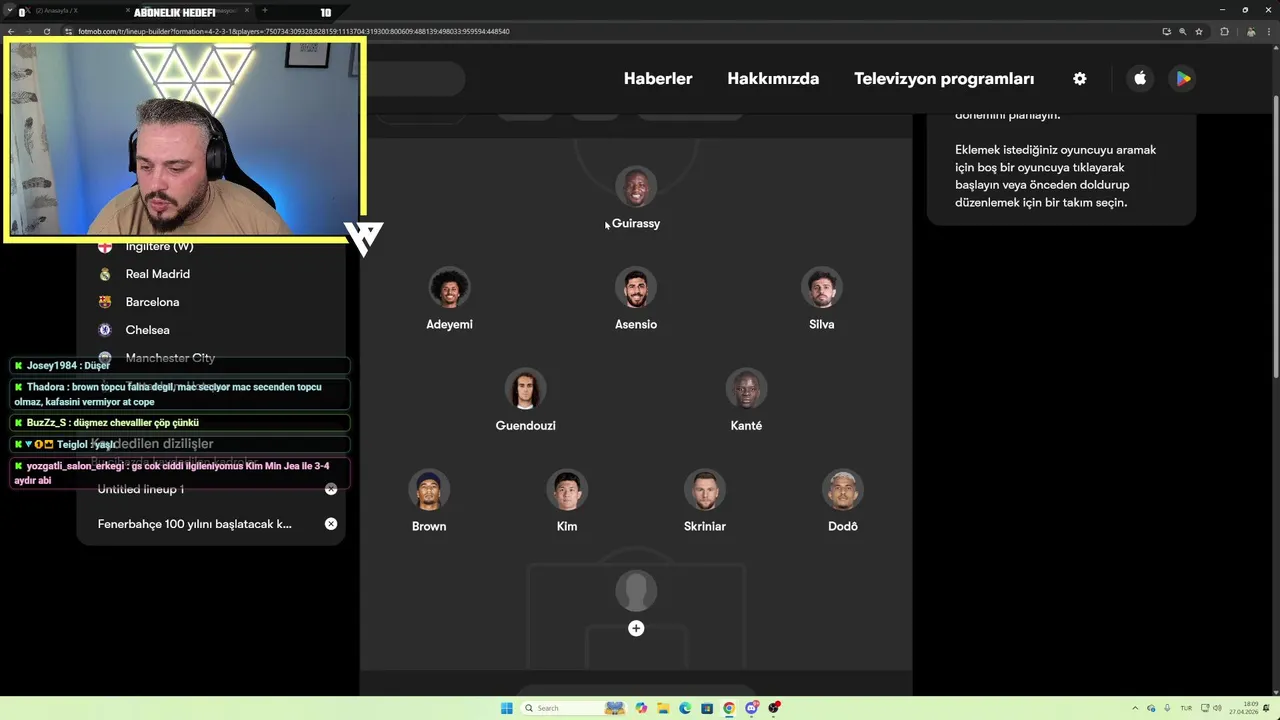Select Guendouzi's player avatar
Viewport: 1280px width, 720px height.
[x=526, y=389]
